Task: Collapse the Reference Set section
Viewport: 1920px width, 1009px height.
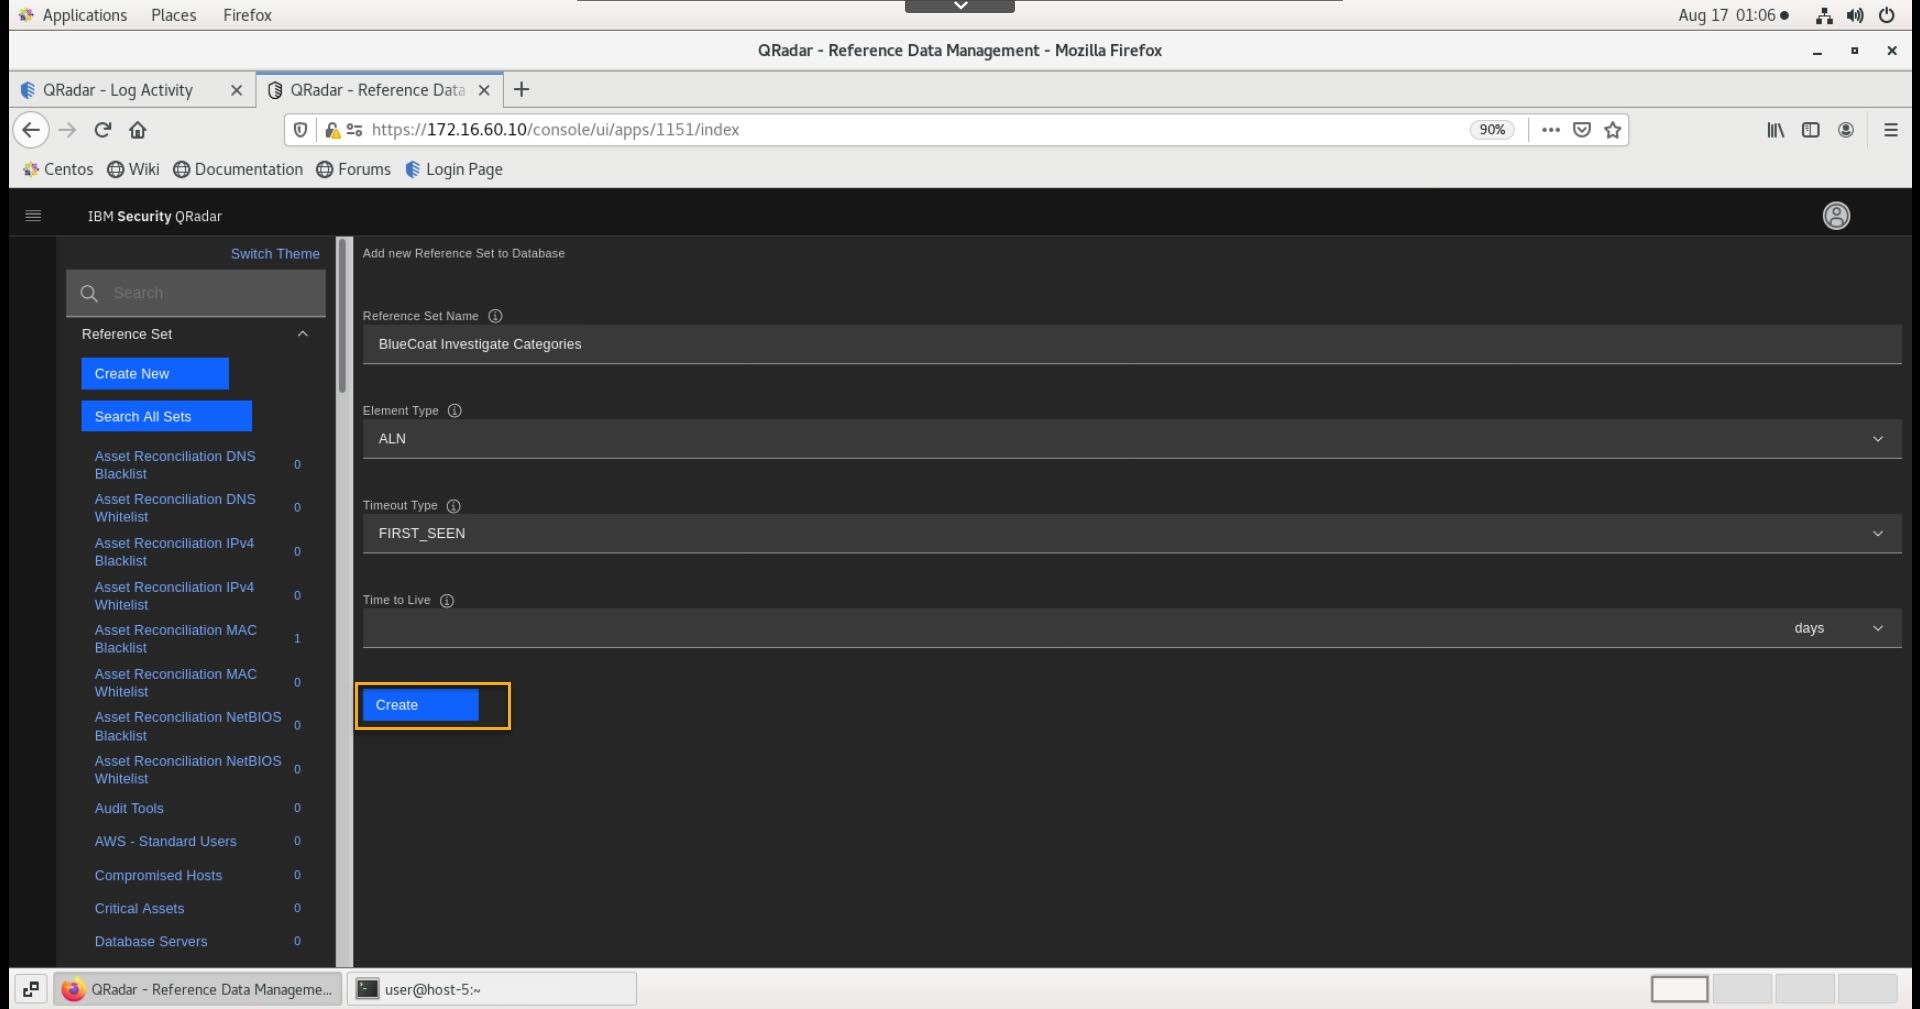Action: pos(303,334)
